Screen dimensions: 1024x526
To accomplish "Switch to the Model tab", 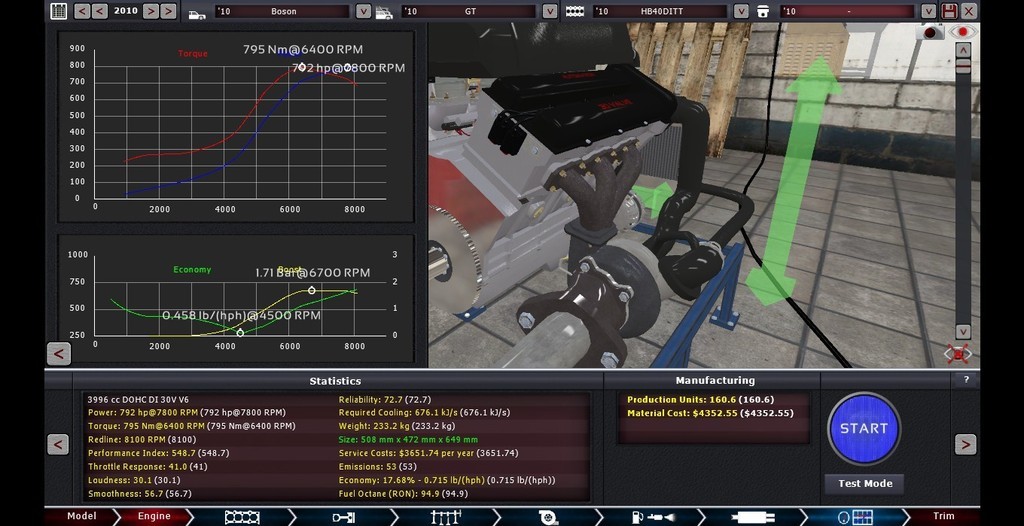I will 82,517.
